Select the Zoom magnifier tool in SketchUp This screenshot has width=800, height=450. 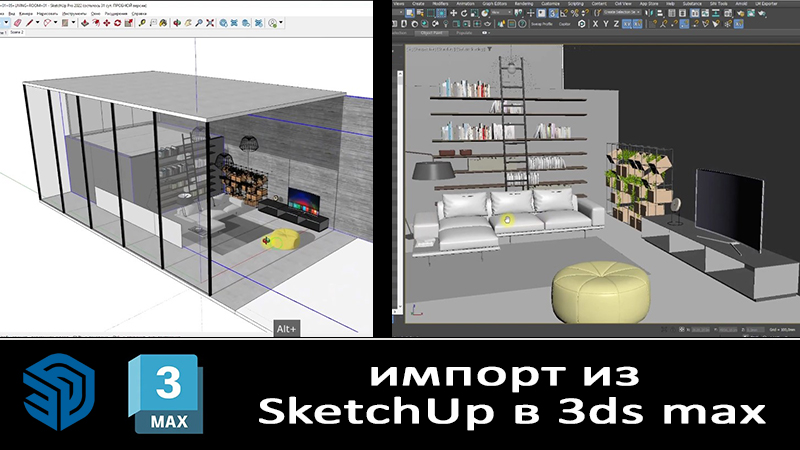199,23
